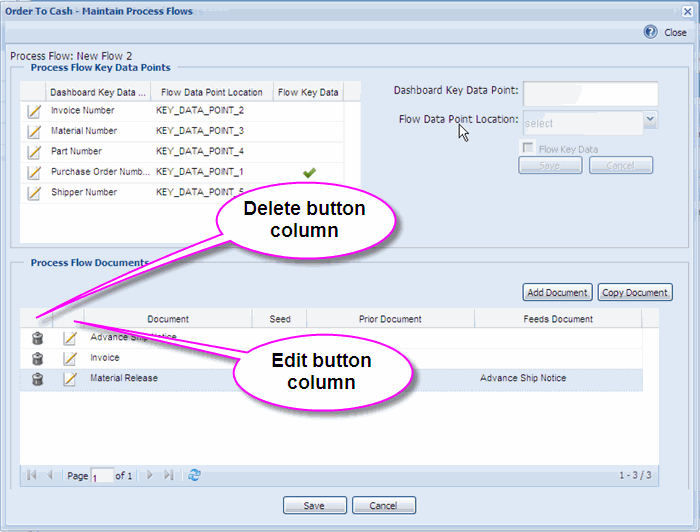This screenshot has width=700, height=532.
Task: Select the Purchase Order Numb... row text
Action: [100, 172]
